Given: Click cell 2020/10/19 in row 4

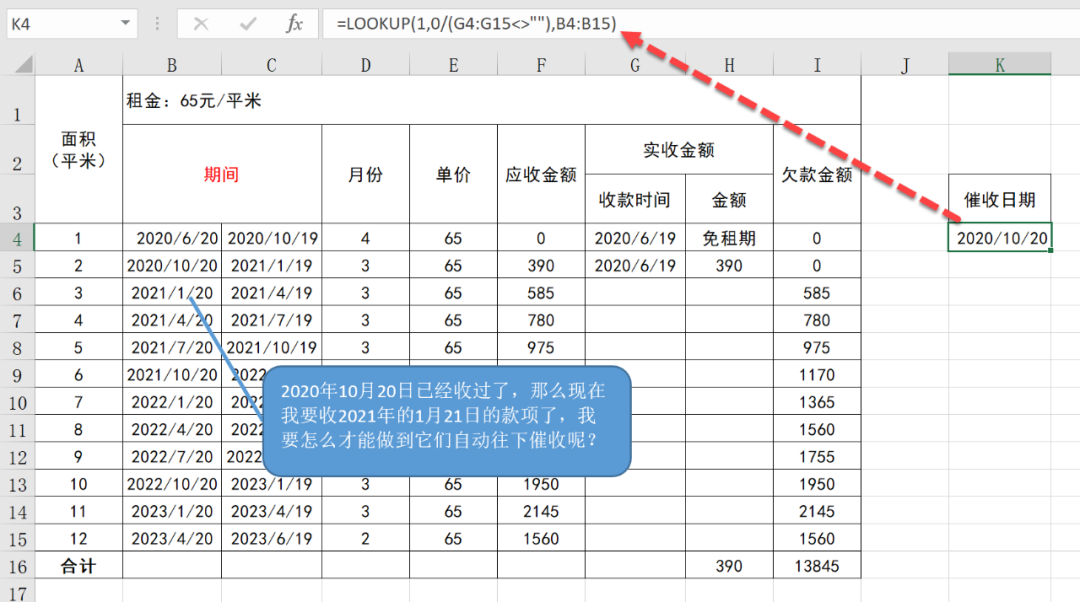Looking at the screenshot, I should (x=271, y=238).
